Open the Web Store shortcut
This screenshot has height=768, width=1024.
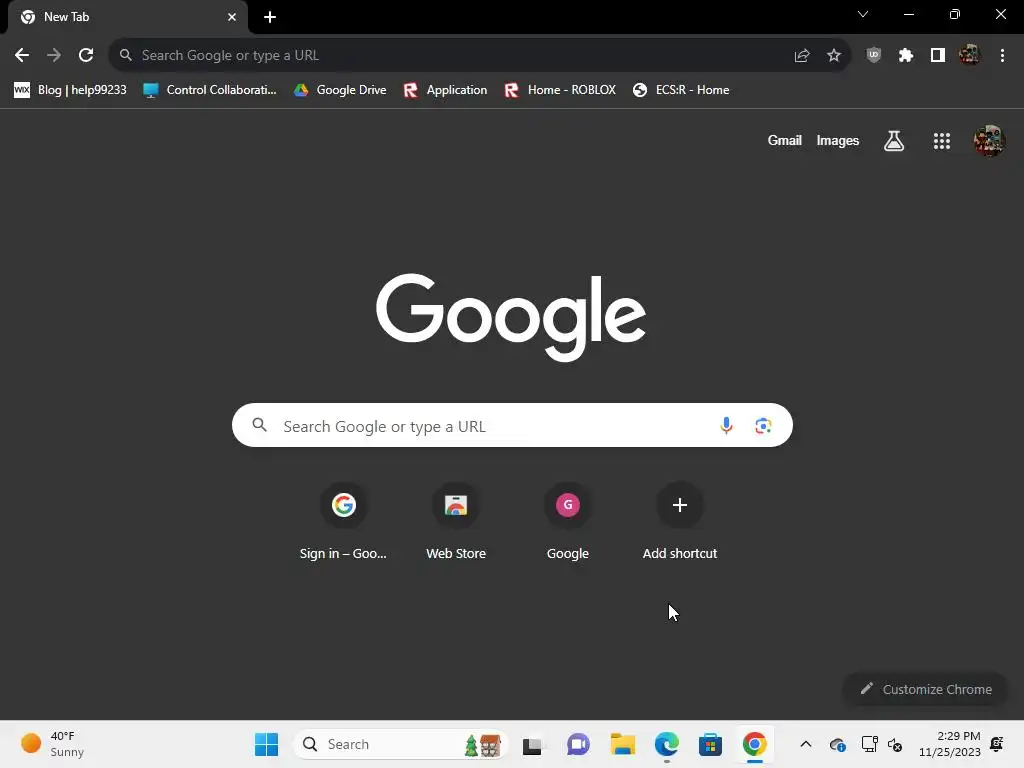pyautogui.click(x=456, y=522)
